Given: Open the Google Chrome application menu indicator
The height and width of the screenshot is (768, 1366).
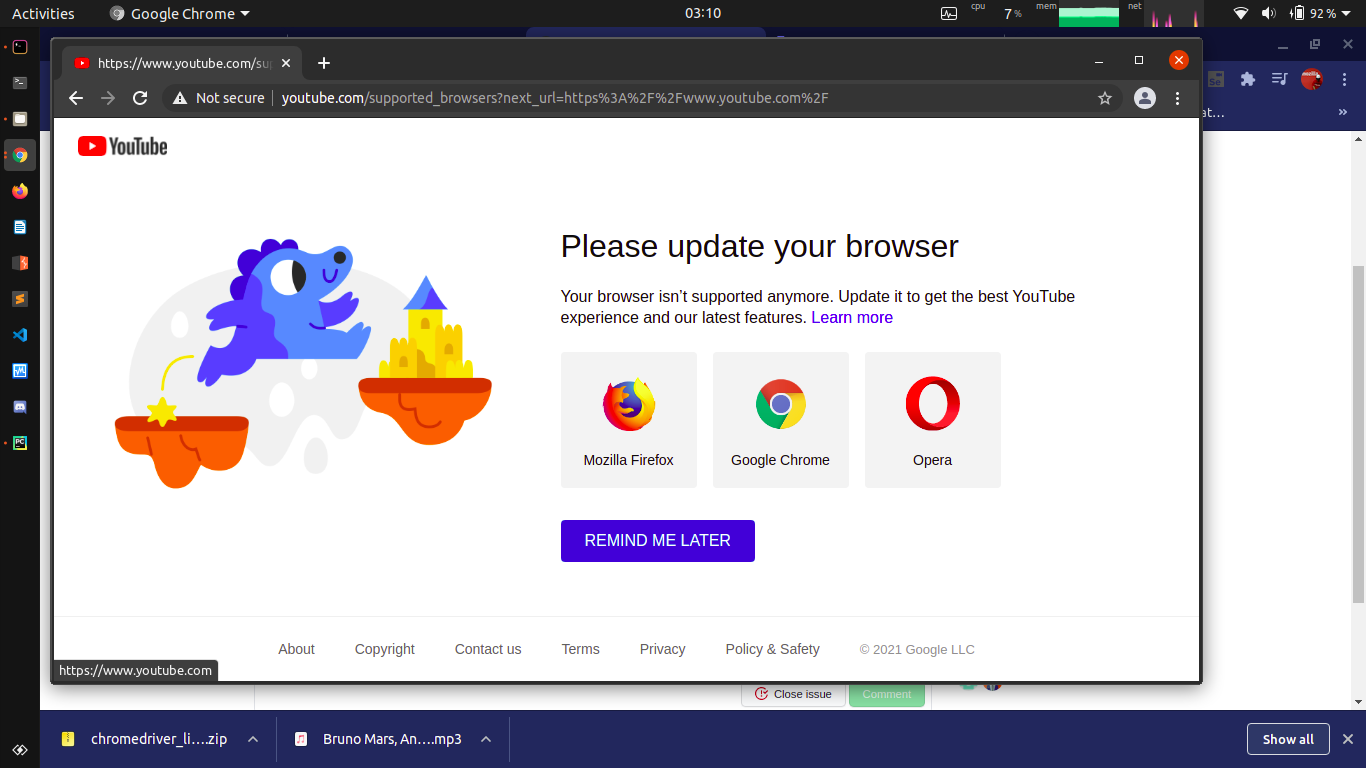Looking at the screenshot, I should click(x=179, y=13).
